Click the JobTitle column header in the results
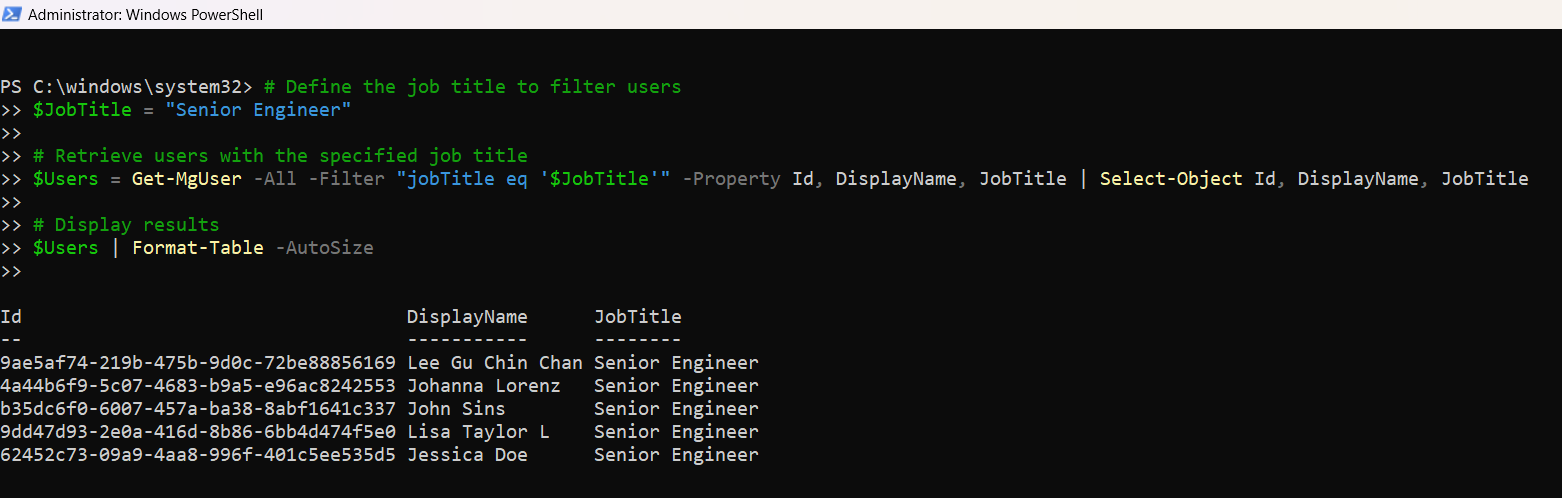 (637, 317)
